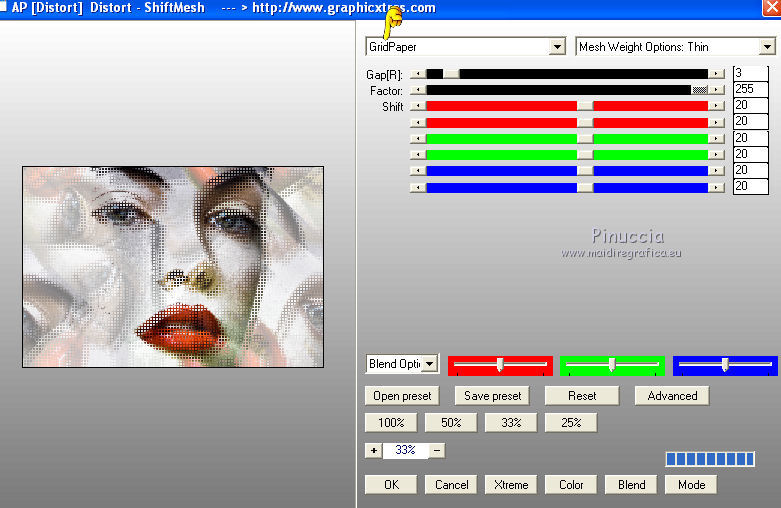Image resolution: width=781 pixels, height=508 pixels.
Task: Click left arrow of the first red Shift slider
Action: (418, 106)
